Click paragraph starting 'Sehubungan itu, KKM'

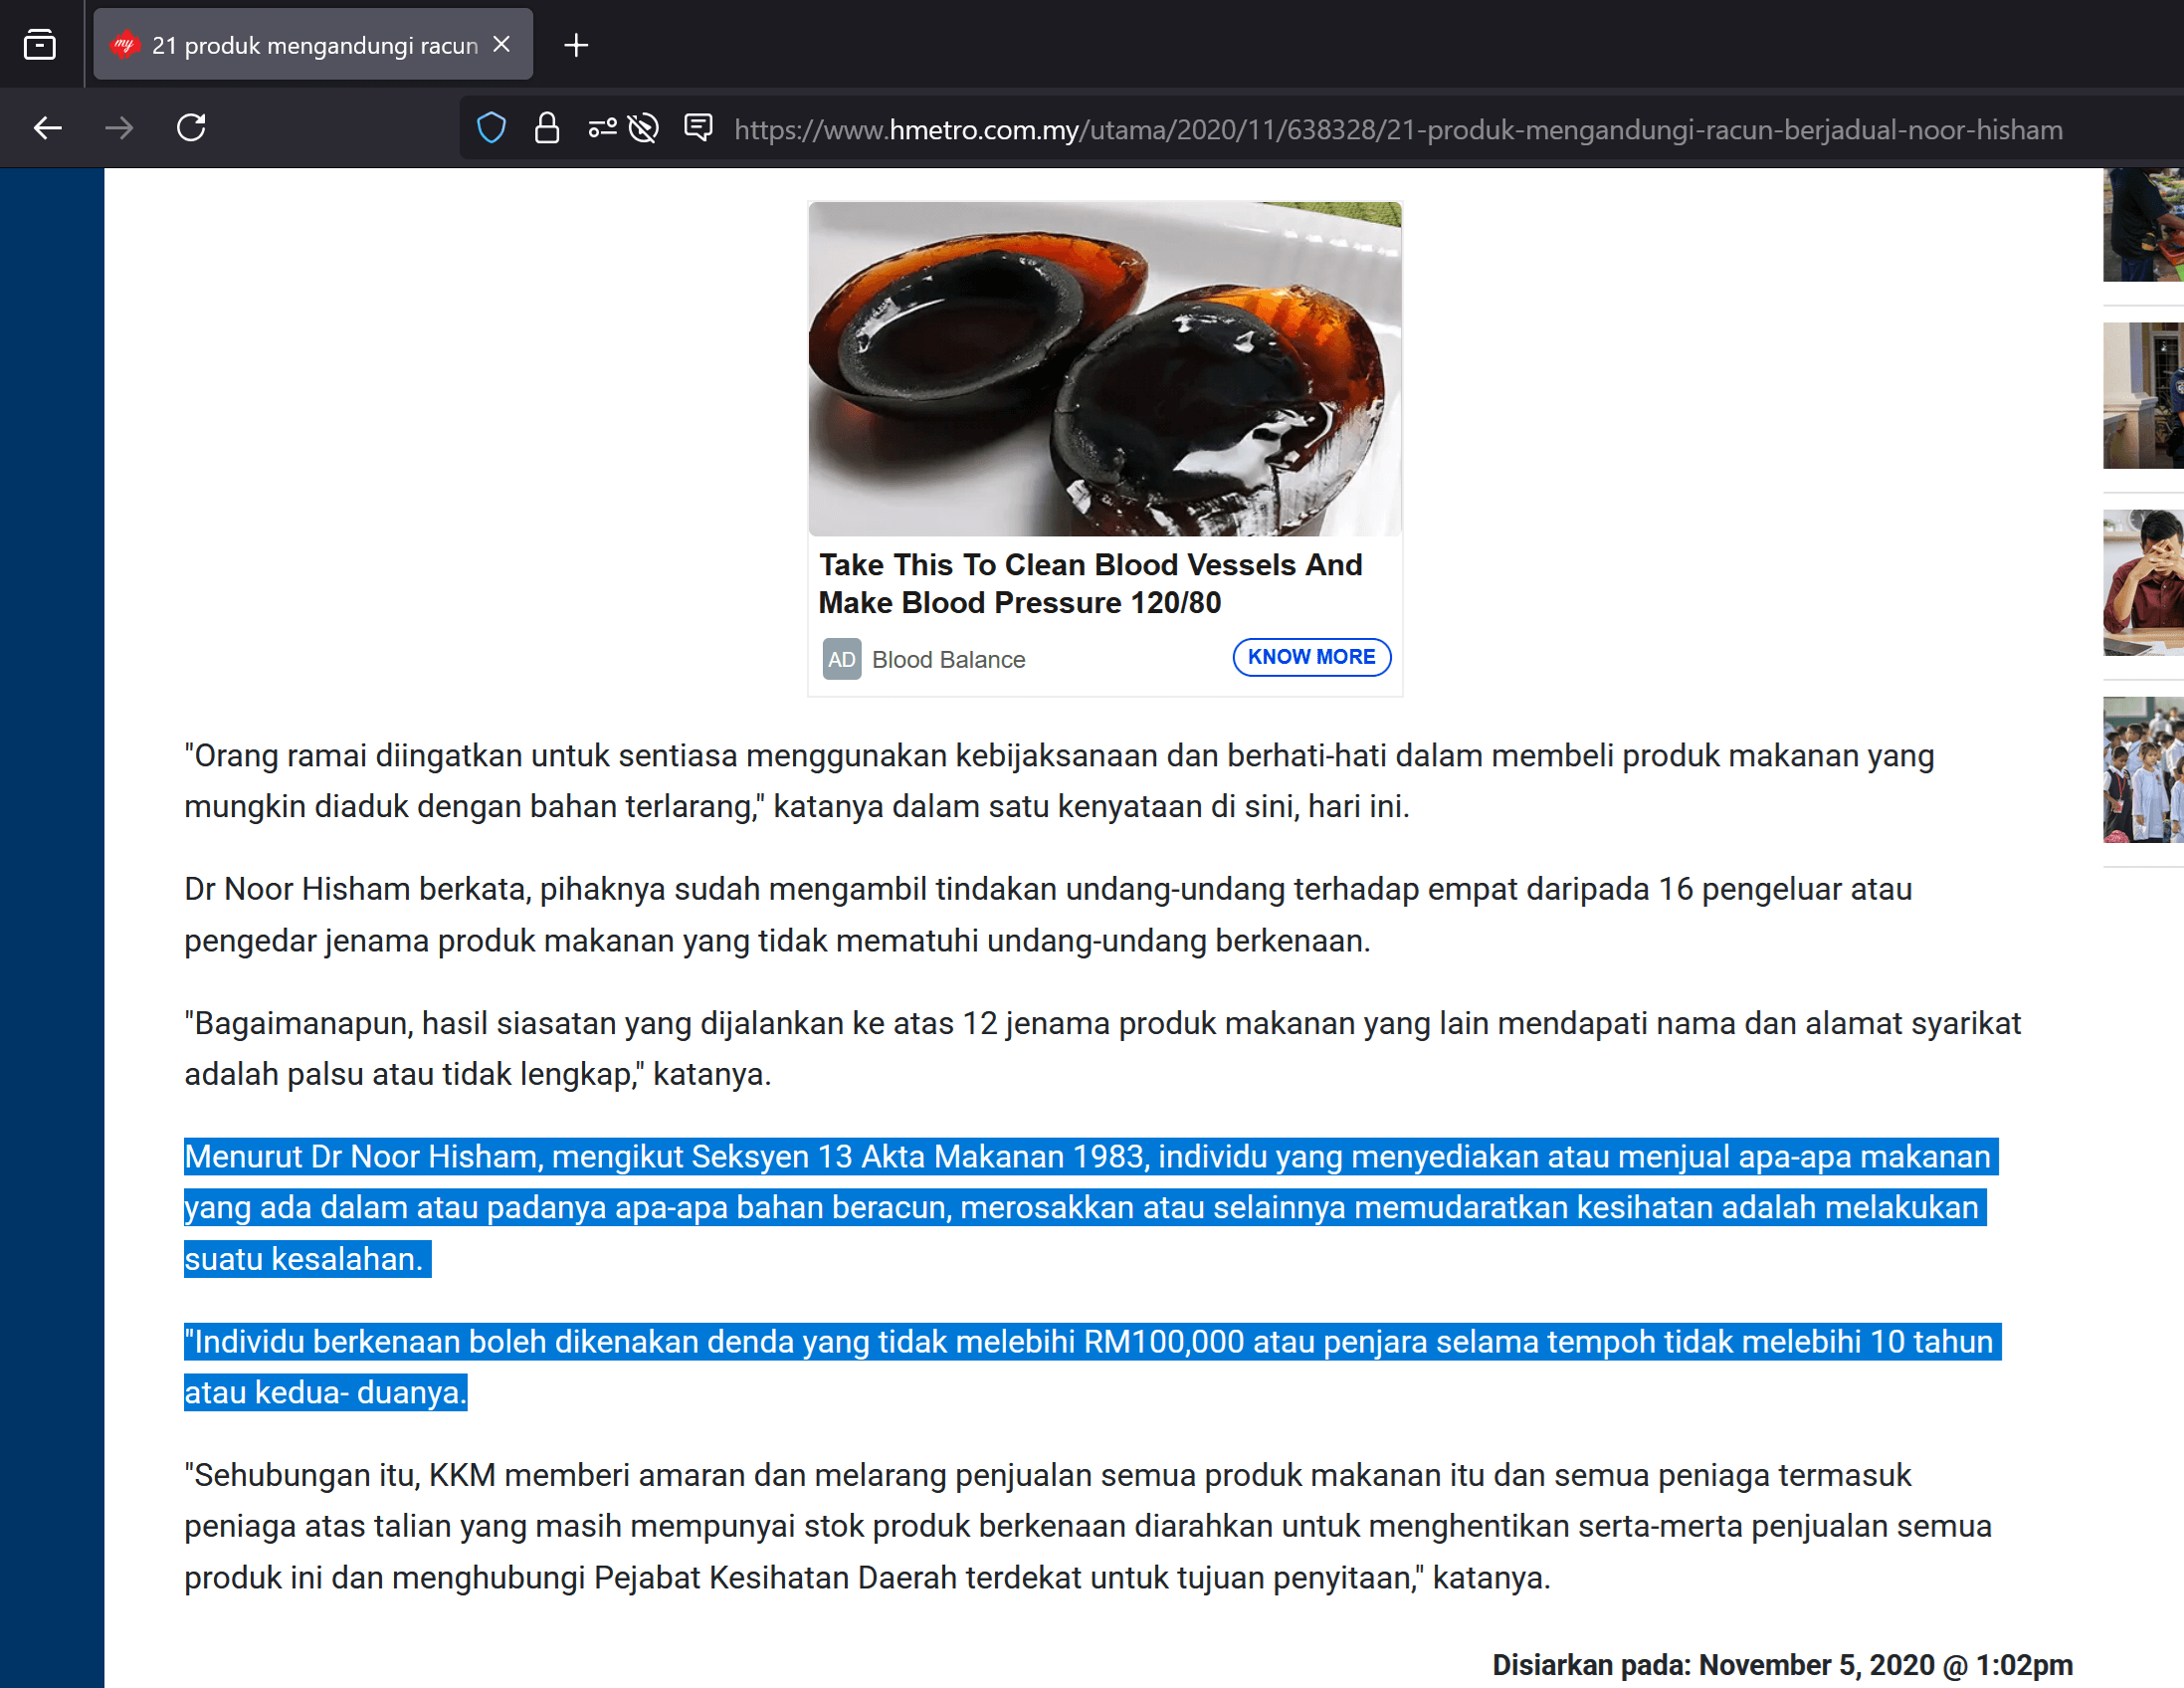tap(1088, 1526)
